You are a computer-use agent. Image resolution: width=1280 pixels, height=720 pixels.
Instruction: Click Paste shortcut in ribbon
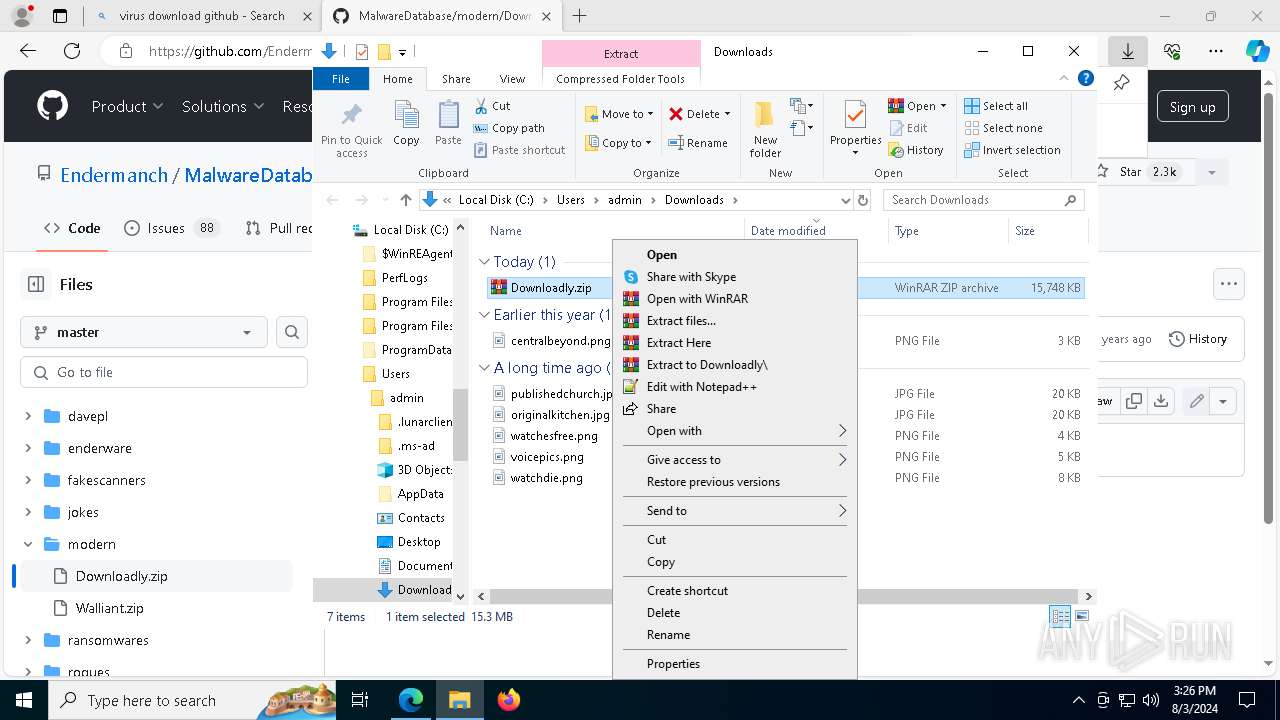pyautogui.click(x=519, y=150)
